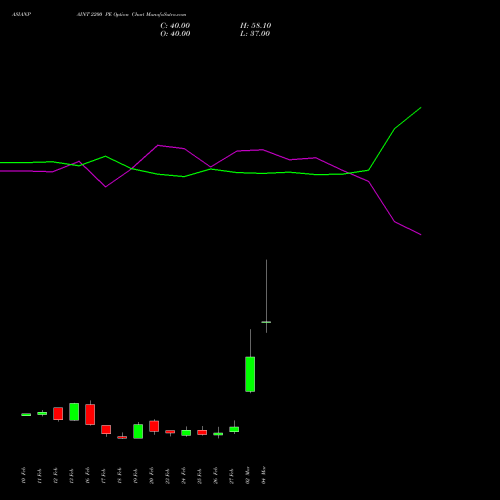Click the green 24 Feb candle
The image size is (500, 500).
pos(186,433)
